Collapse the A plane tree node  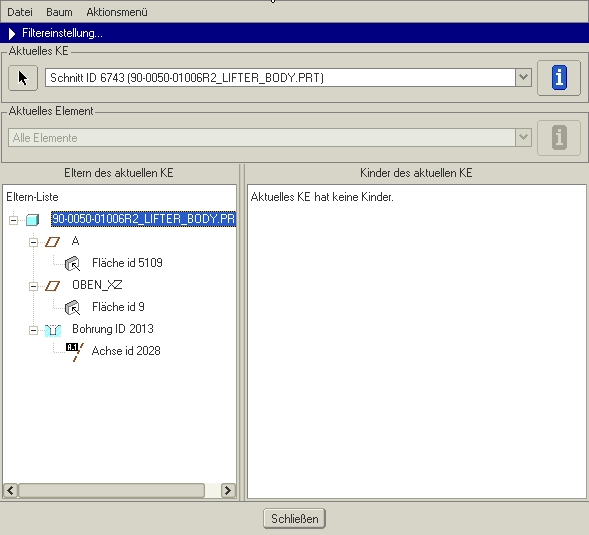coord(33,242)
